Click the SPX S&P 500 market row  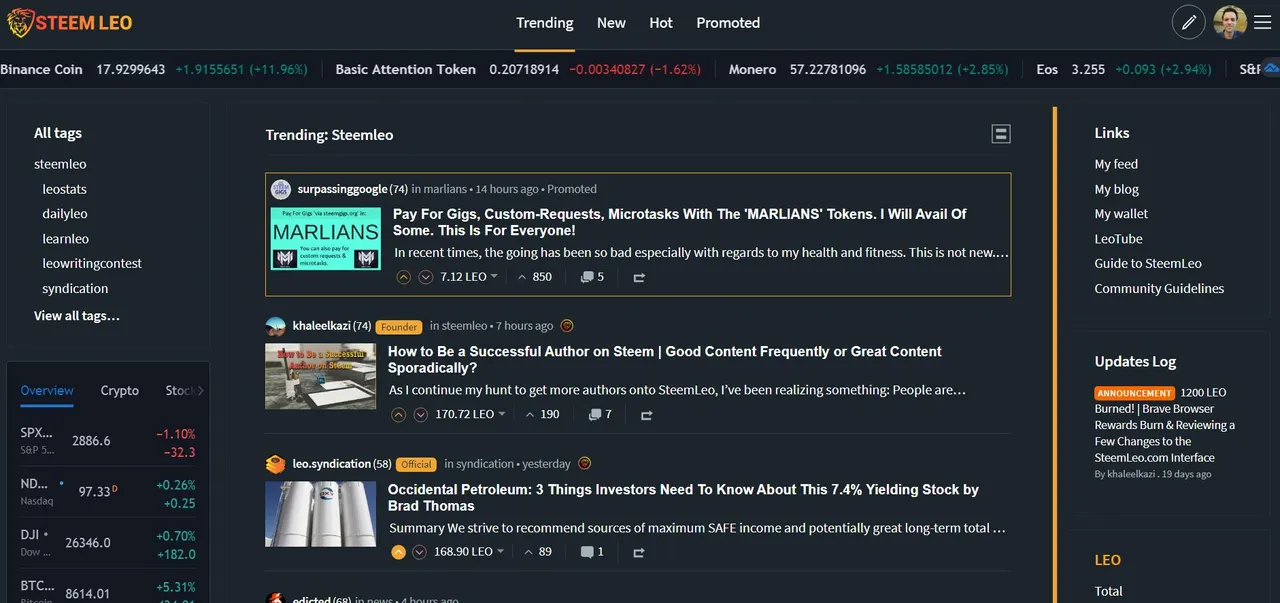tap(108, 442)
